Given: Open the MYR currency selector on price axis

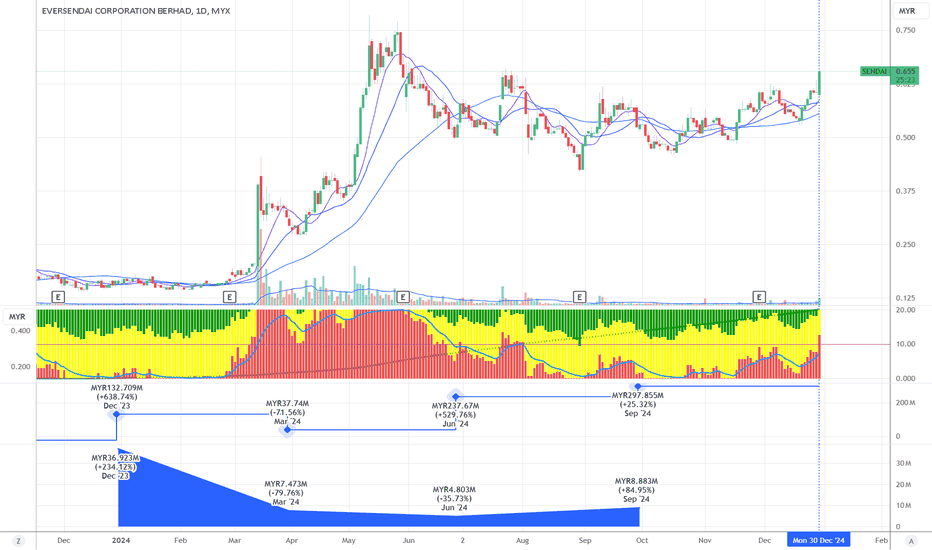Looking at the screenshot, I should click(906, 11).
